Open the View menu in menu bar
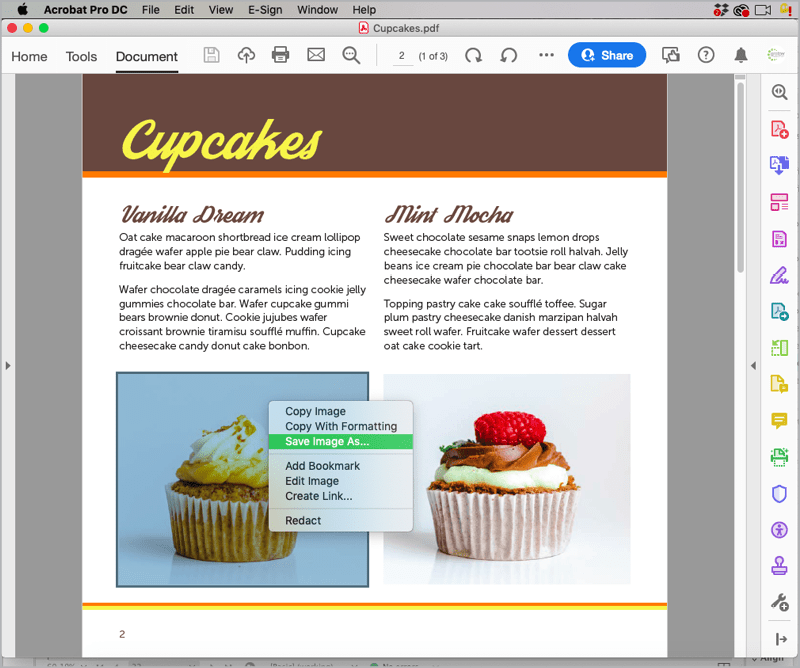 [x=220, y=10]
